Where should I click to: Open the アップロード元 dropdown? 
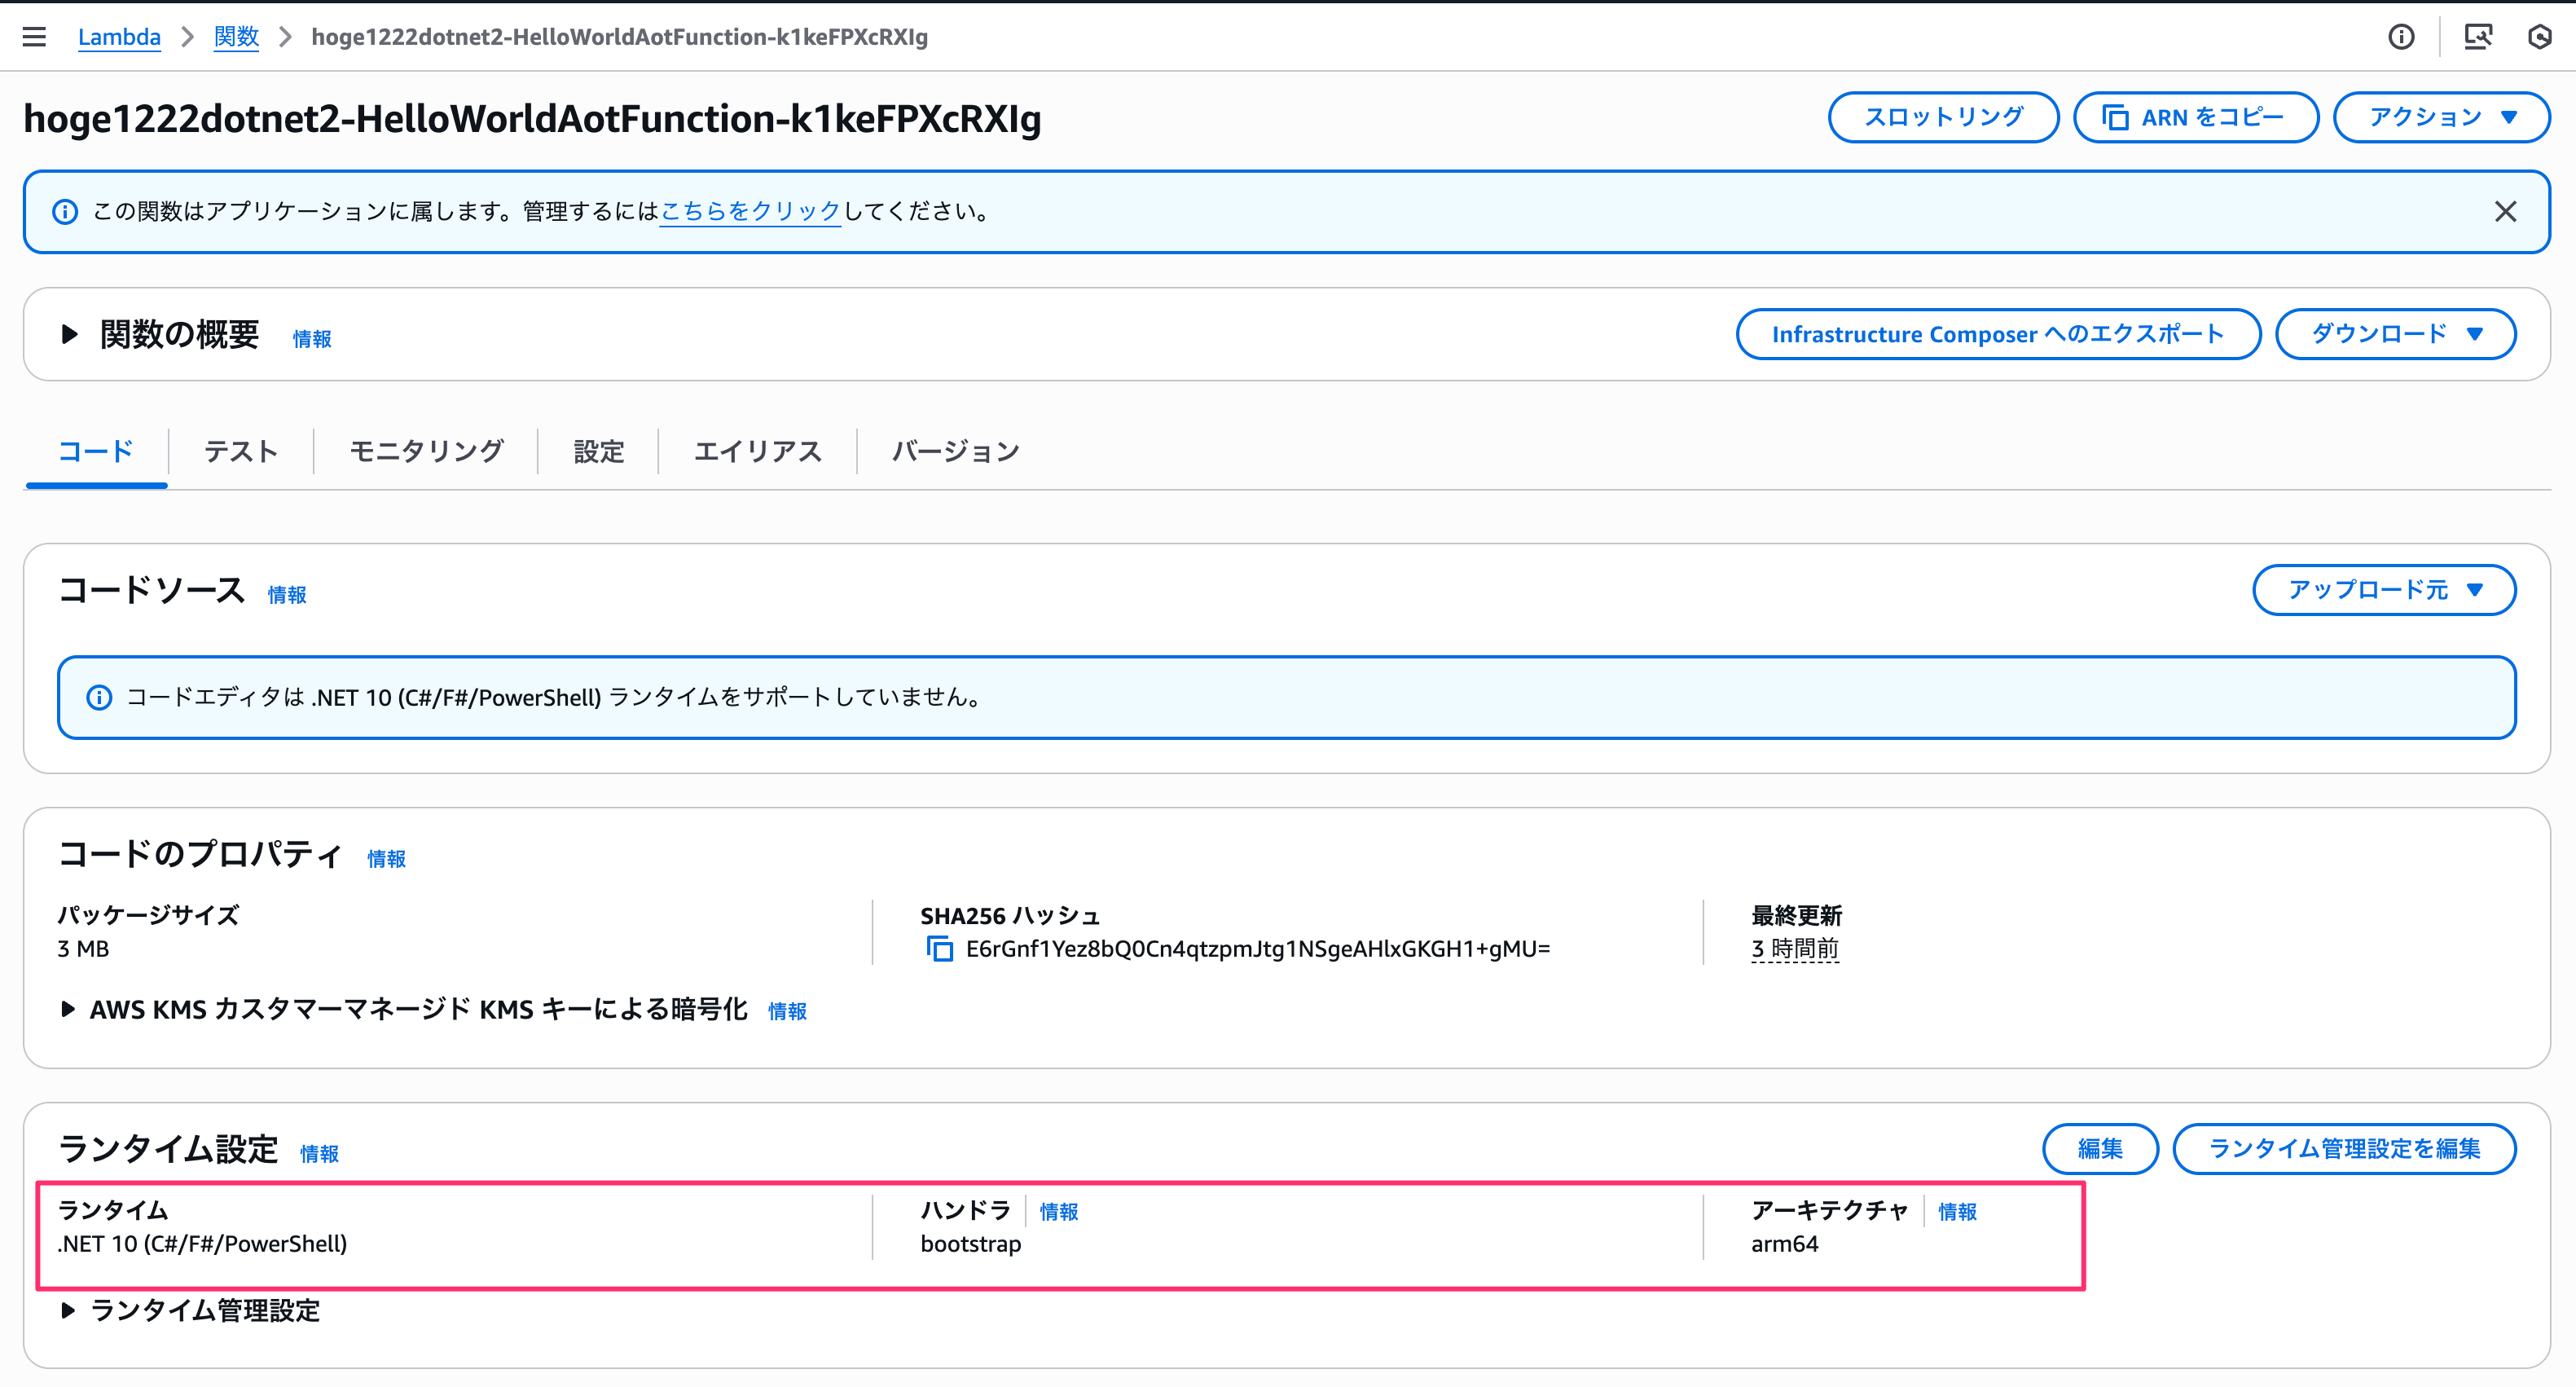2383,590
